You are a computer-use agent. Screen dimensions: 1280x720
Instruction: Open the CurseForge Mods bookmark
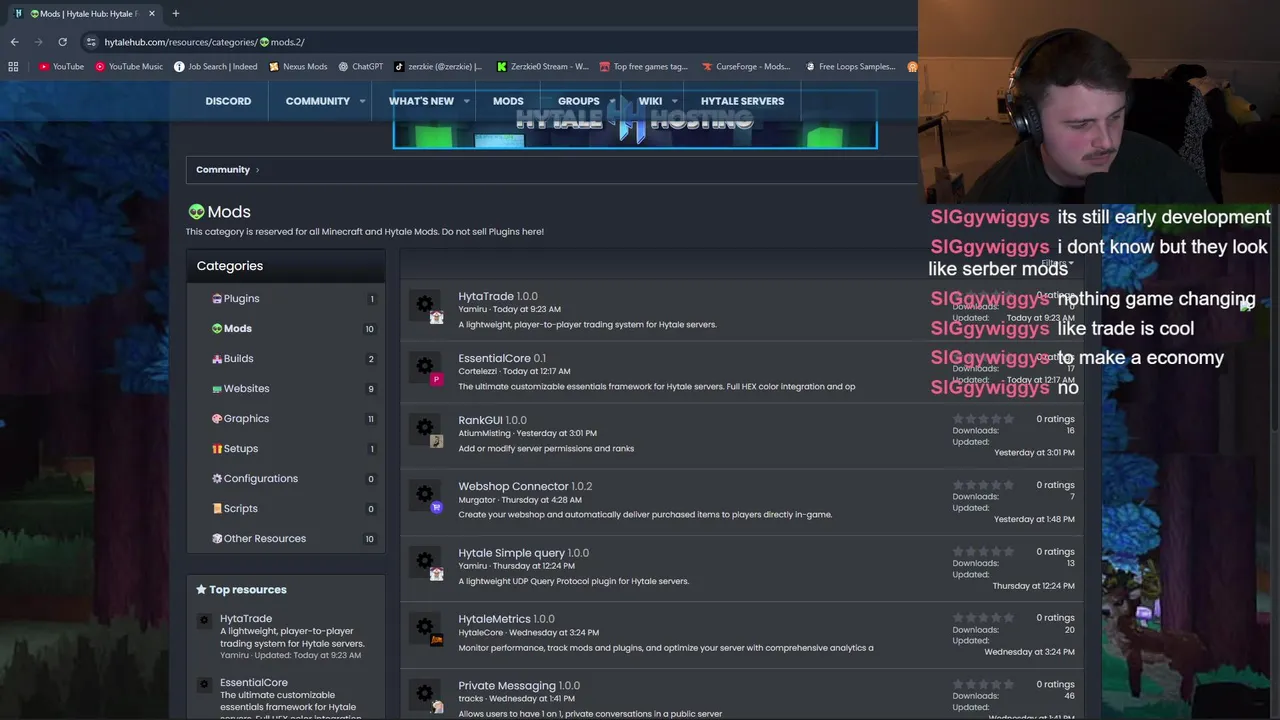(x=746, y=67)
